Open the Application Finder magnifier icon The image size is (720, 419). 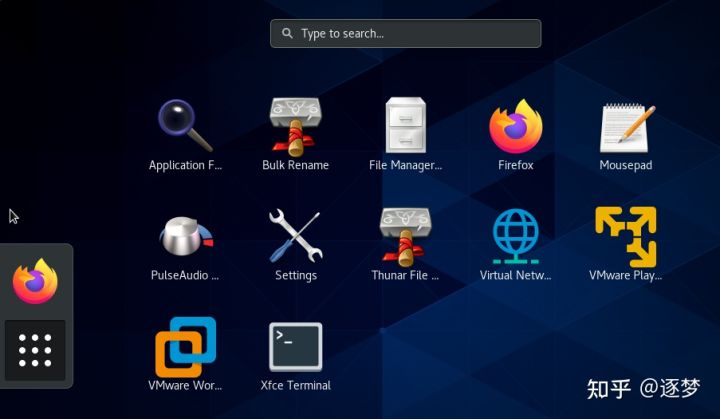coord(186,125)
